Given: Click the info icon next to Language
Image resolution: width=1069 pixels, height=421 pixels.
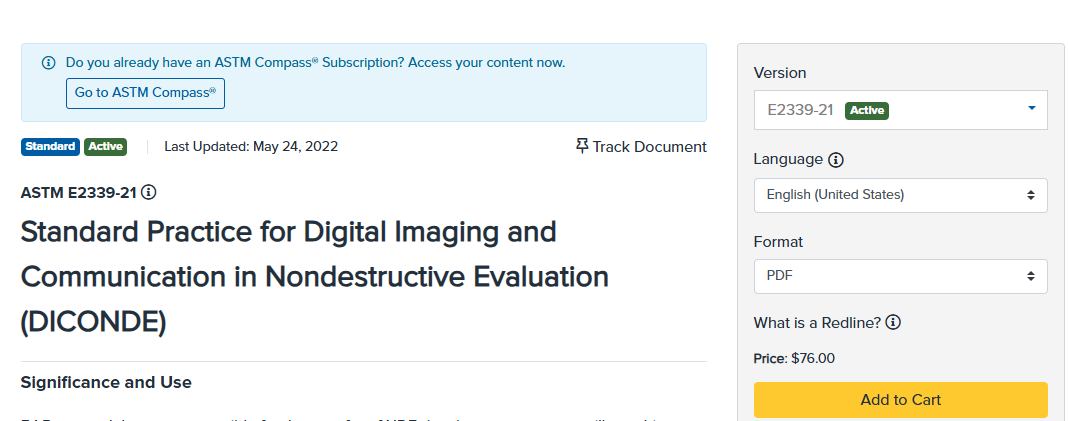Looking at the screenshot, I should coord(835,160).
